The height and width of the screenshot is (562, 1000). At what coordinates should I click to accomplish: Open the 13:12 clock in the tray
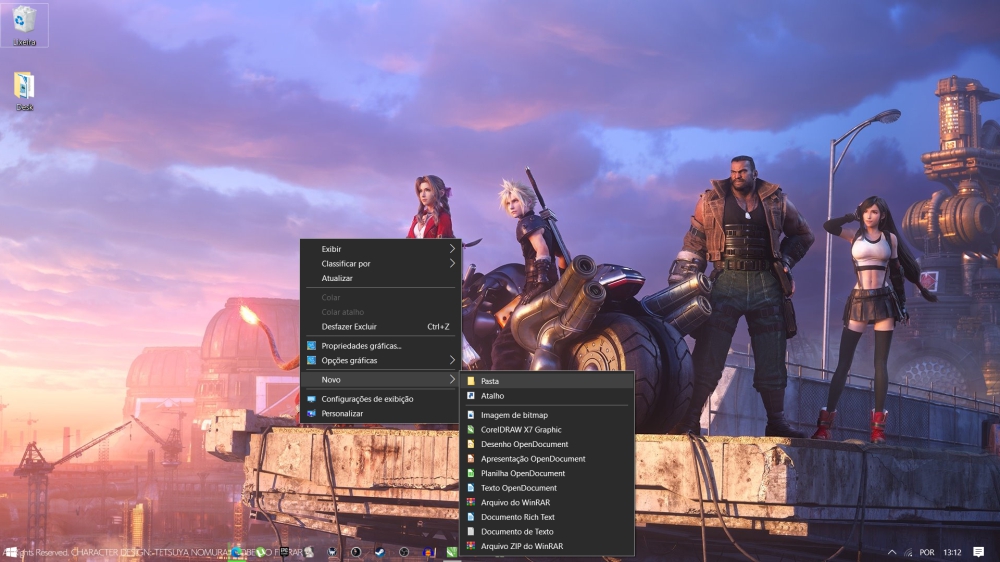click(x=952, y=552)
